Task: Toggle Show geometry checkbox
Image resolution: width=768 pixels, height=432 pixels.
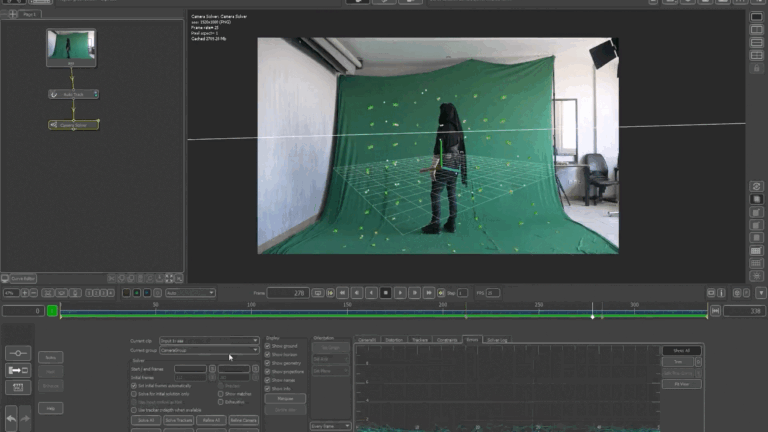Action: click(267, 363)
